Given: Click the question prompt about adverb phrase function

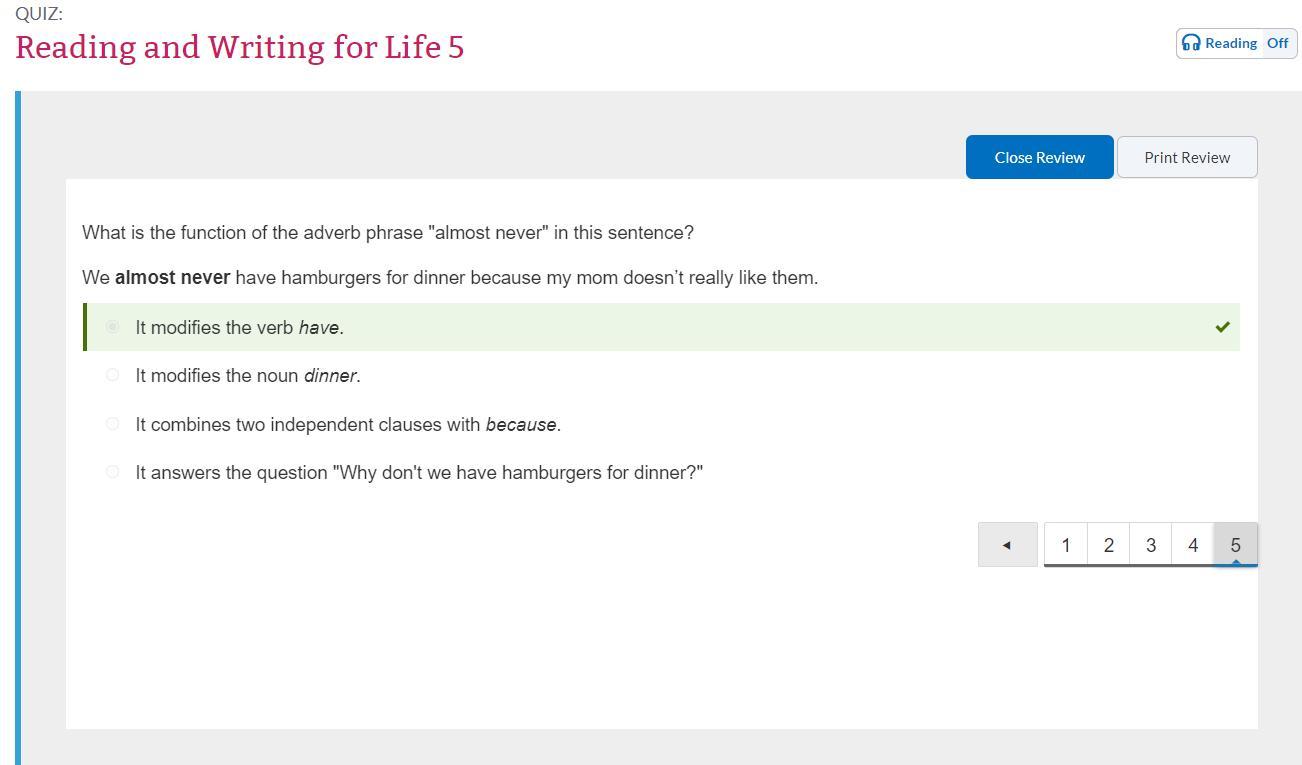Looking at the screenshot, I should click(387, 233).
